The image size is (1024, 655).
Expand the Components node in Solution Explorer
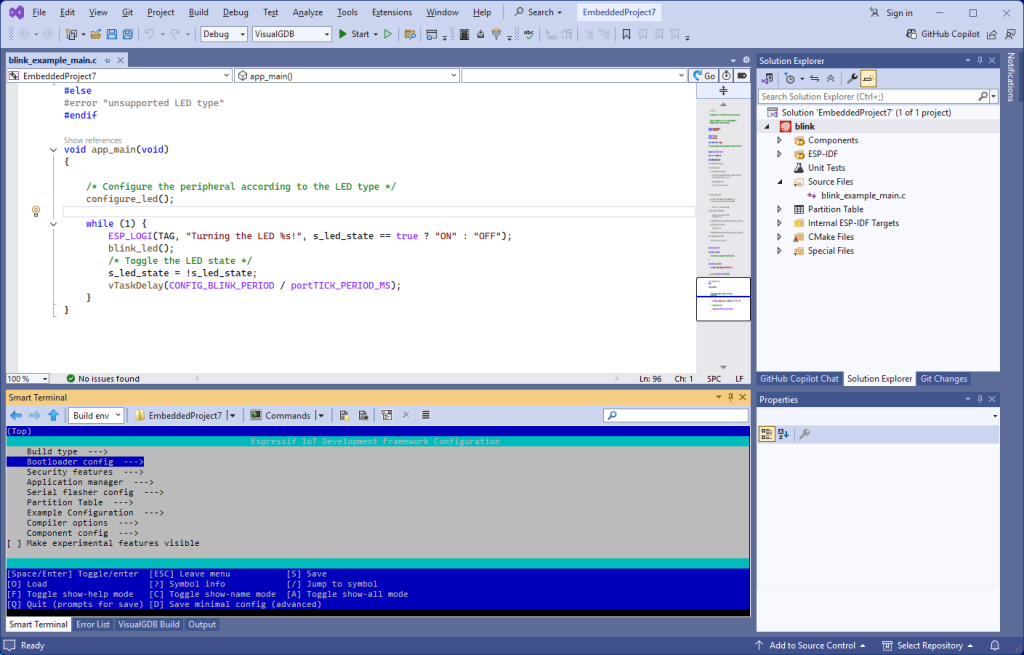(x=779, y=141)
